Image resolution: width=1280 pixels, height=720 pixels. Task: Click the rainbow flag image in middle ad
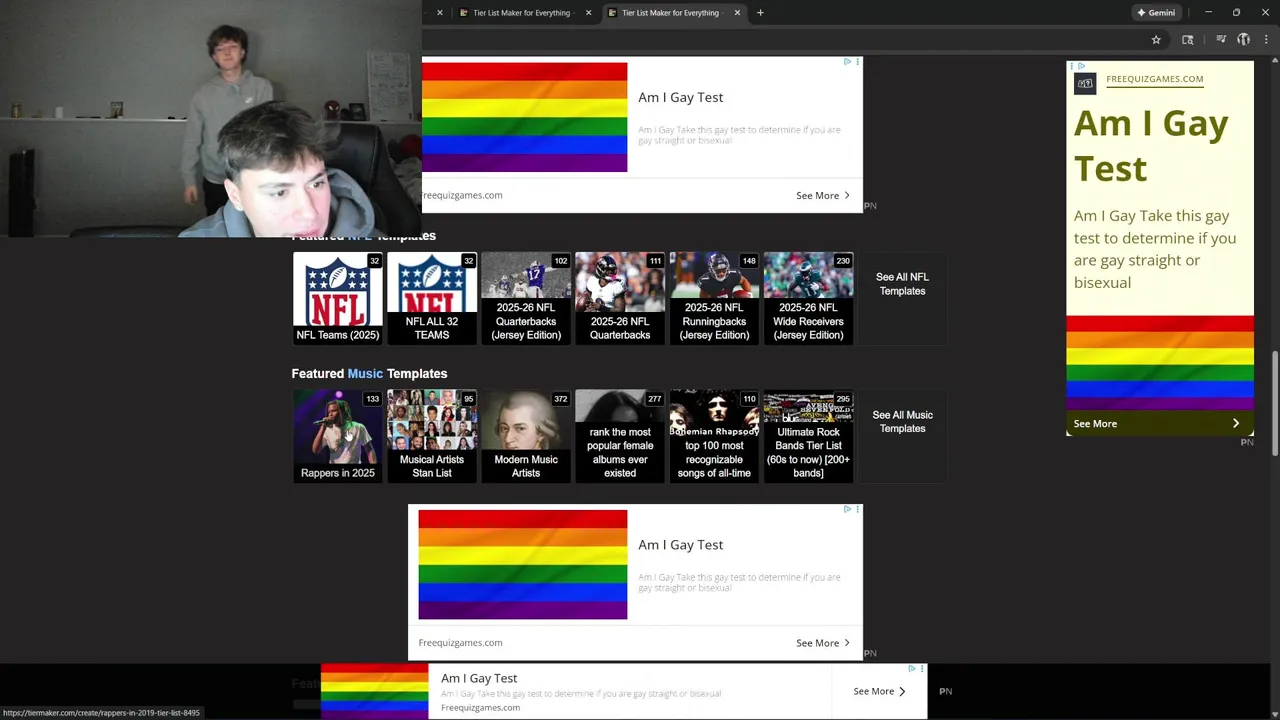coord(523,565)
